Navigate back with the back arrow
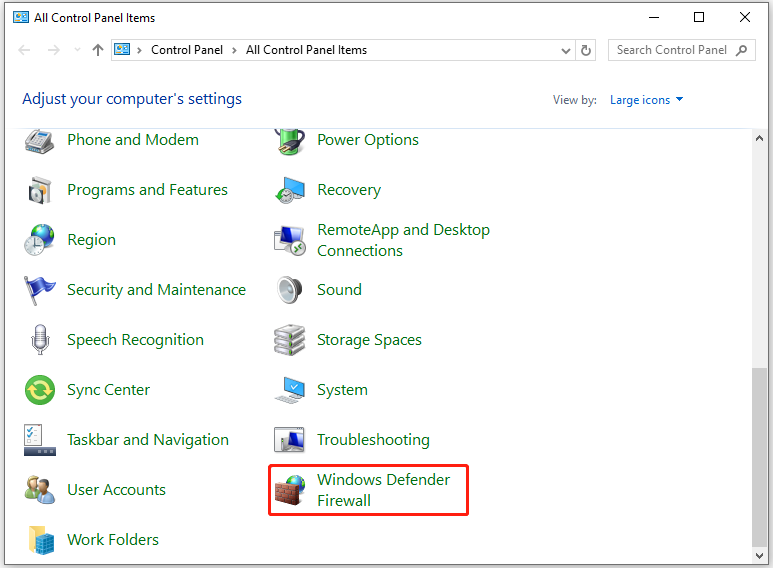The height and width of the screenshot is (568, 773). tap(24, 50)
